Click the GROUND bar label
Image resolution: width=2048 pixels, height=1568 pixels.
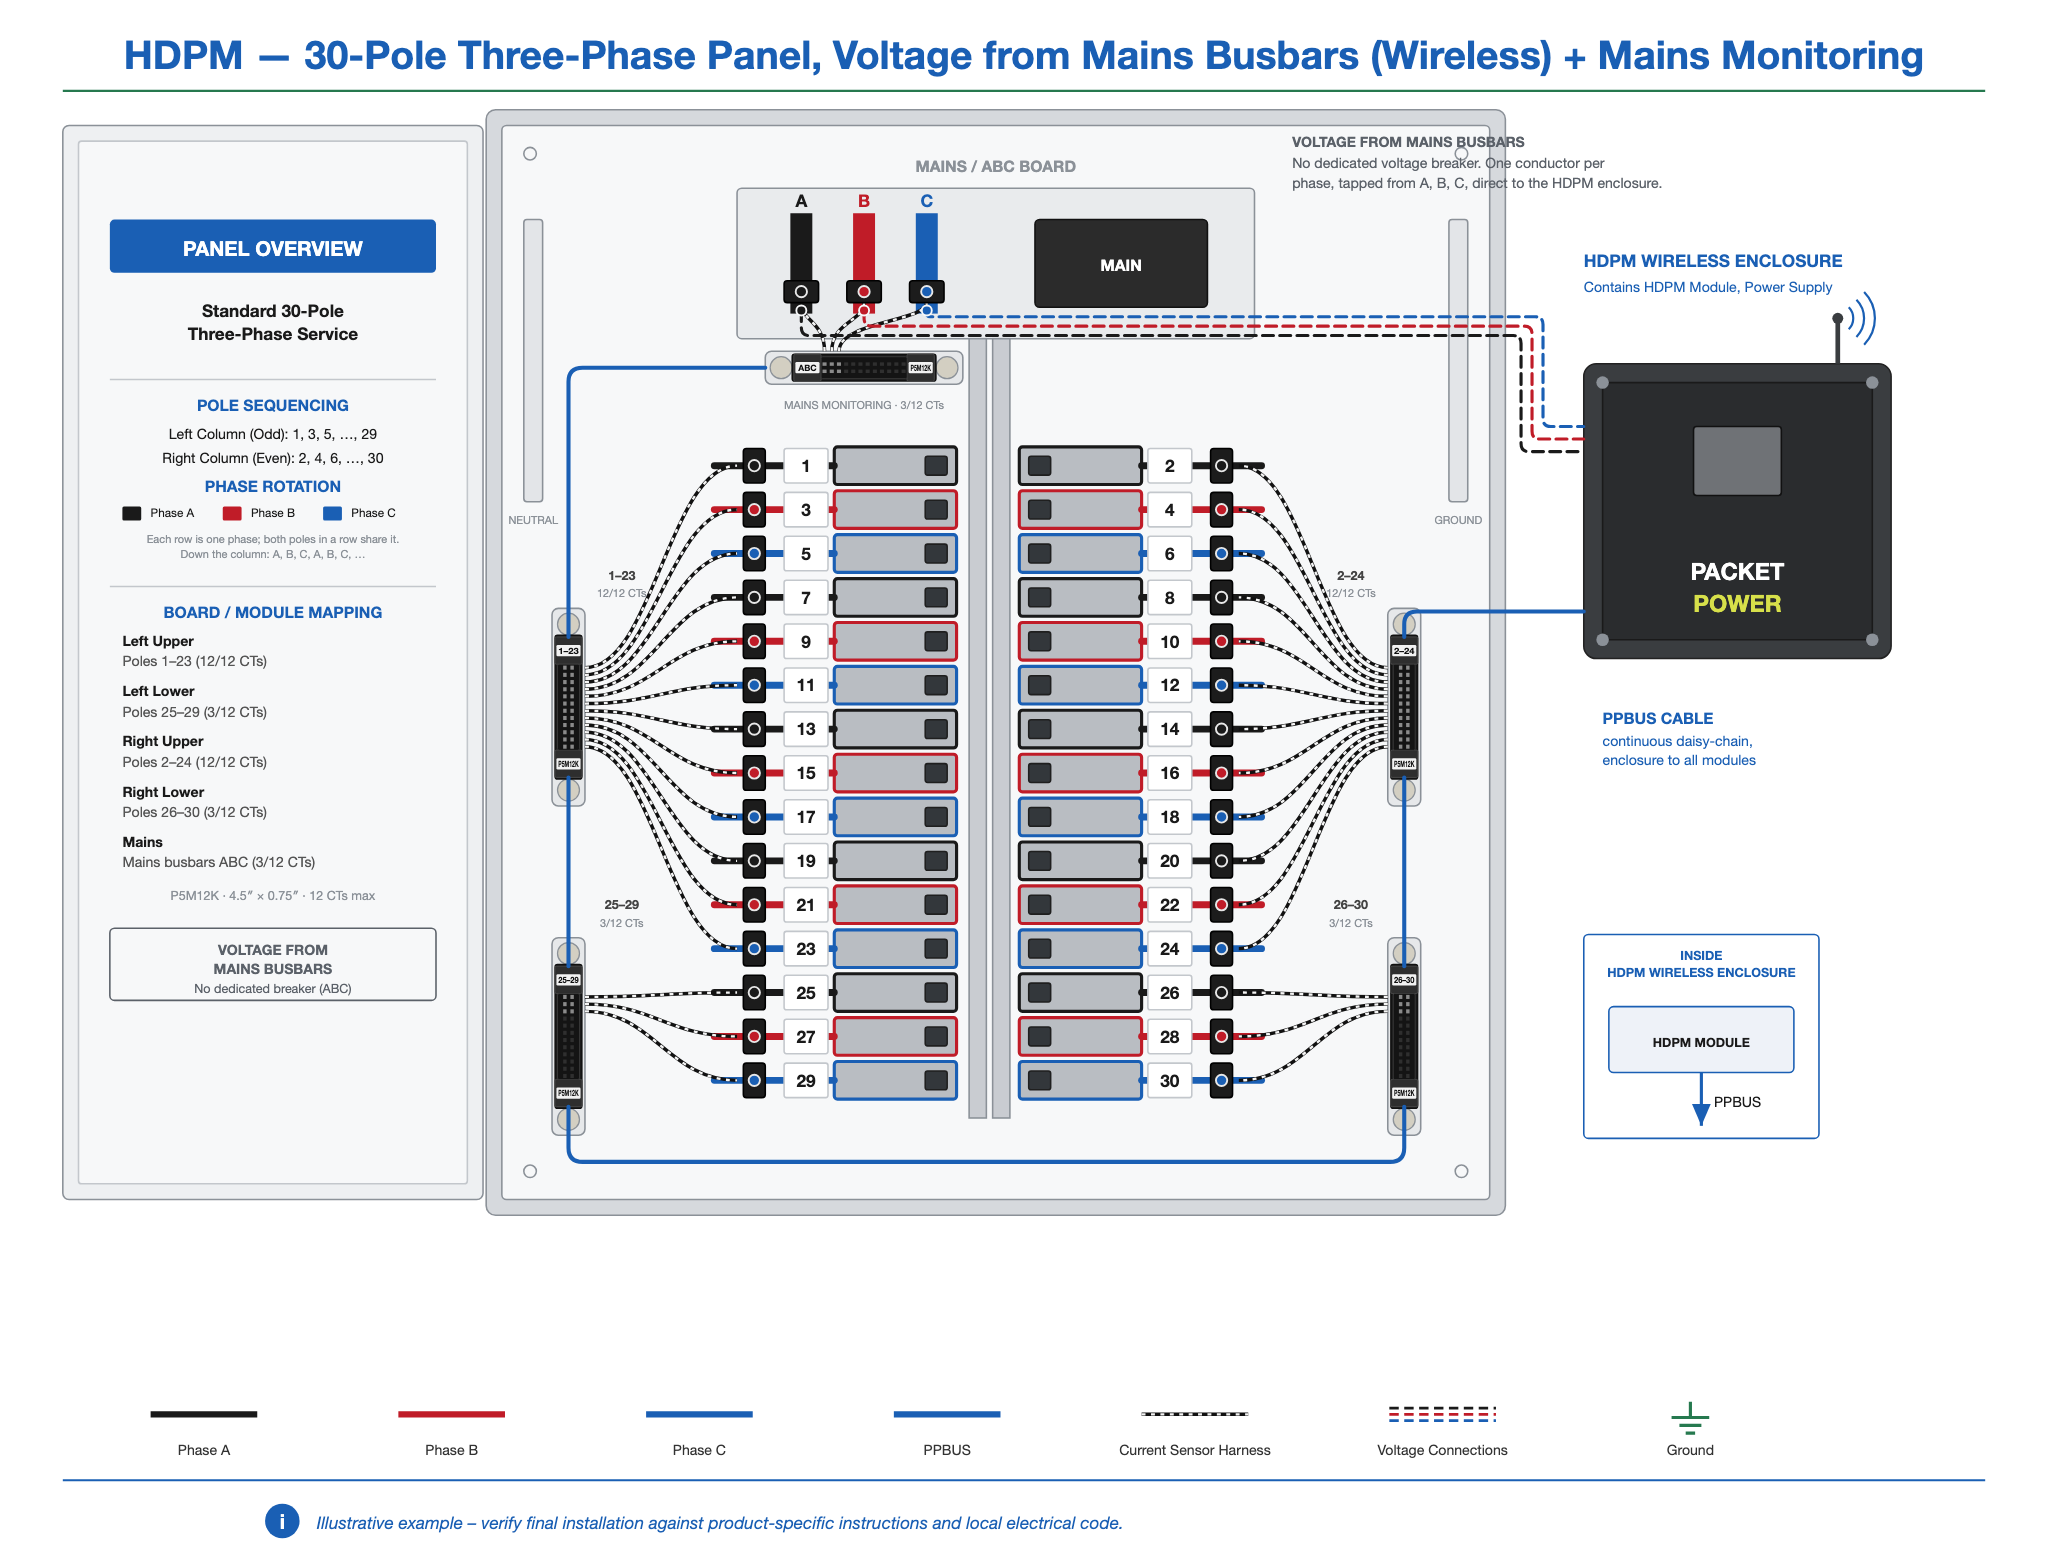click(1458, 520)
